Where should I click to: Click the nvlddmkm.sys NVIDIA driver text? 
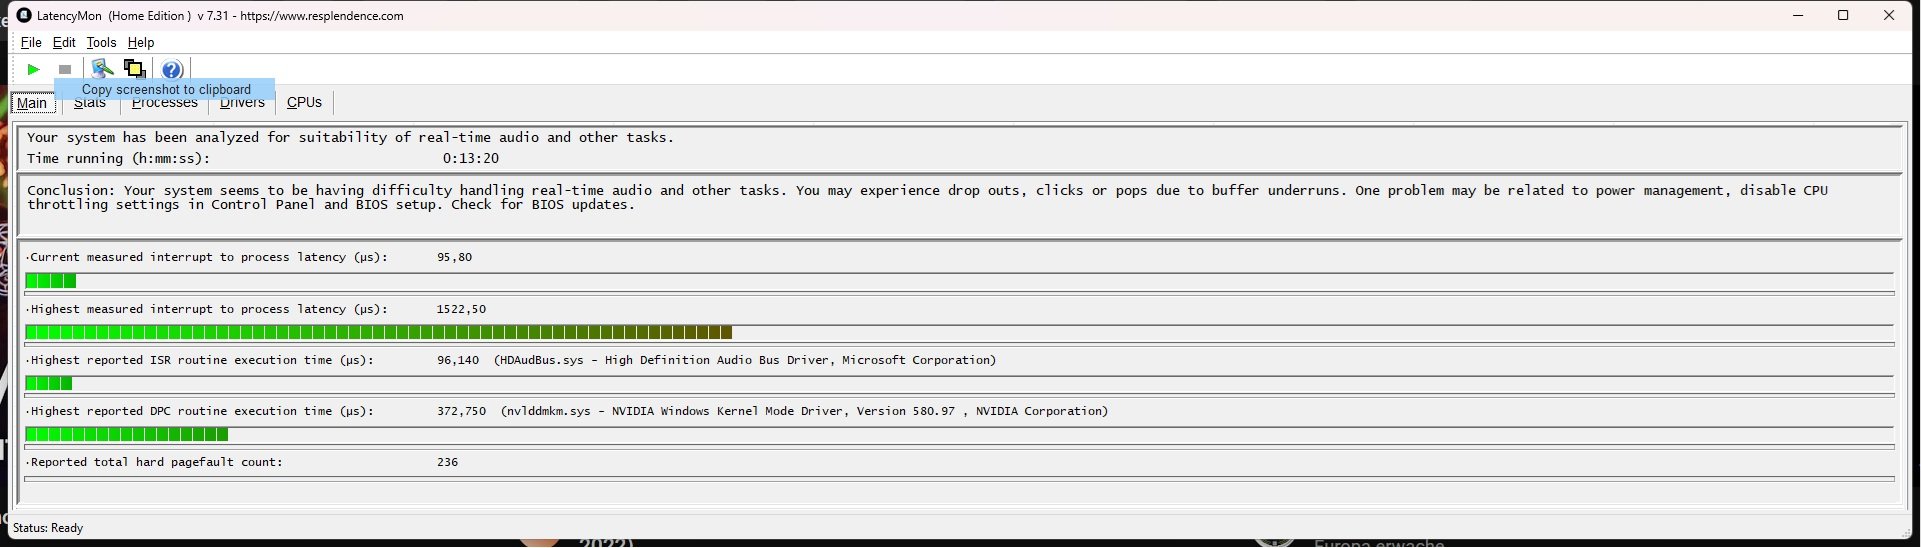805,411
